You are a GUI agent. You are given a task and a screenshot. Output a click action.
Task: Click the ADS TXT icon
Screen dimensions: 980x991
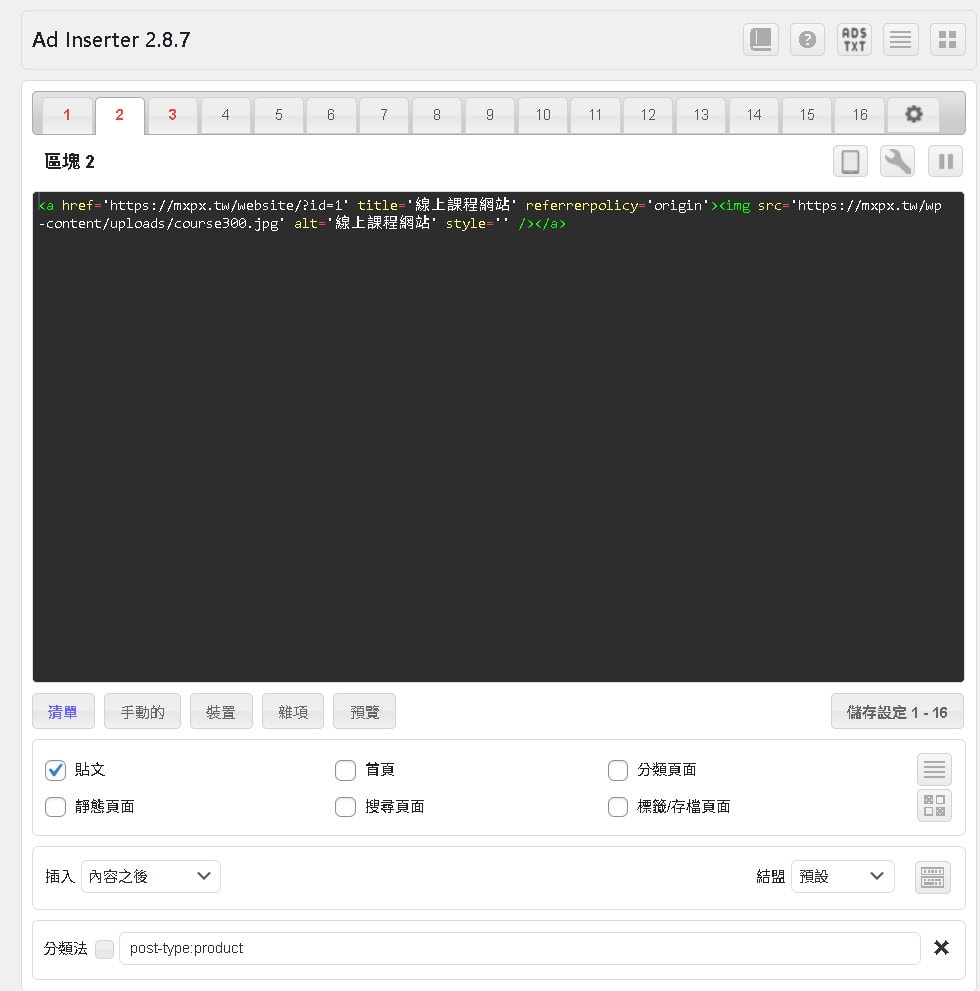point(854,40)
